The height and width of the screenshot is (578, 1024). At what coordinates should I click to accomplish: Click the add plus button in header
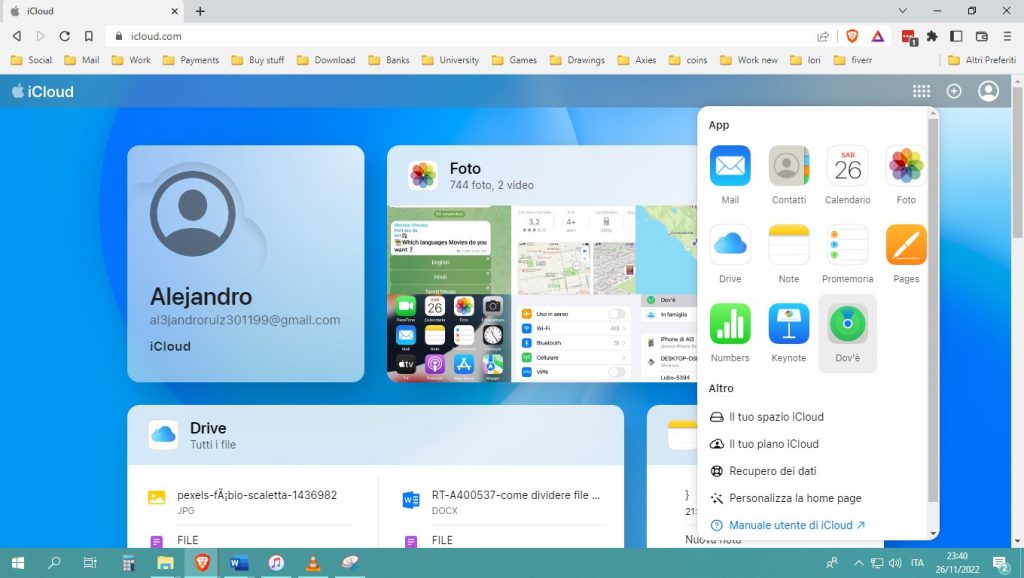point(954,91)
